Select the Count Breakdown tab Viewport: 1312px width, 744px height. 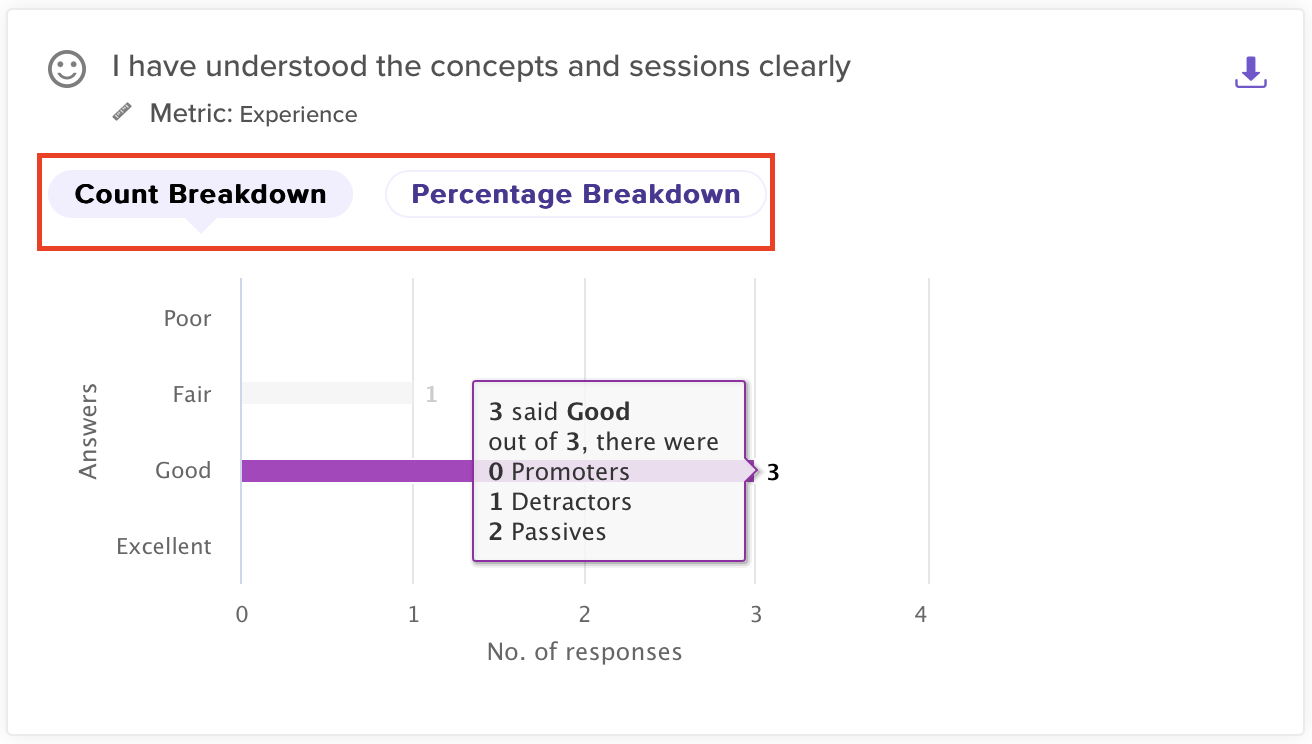pyautogui.click(x=200, y=194)
